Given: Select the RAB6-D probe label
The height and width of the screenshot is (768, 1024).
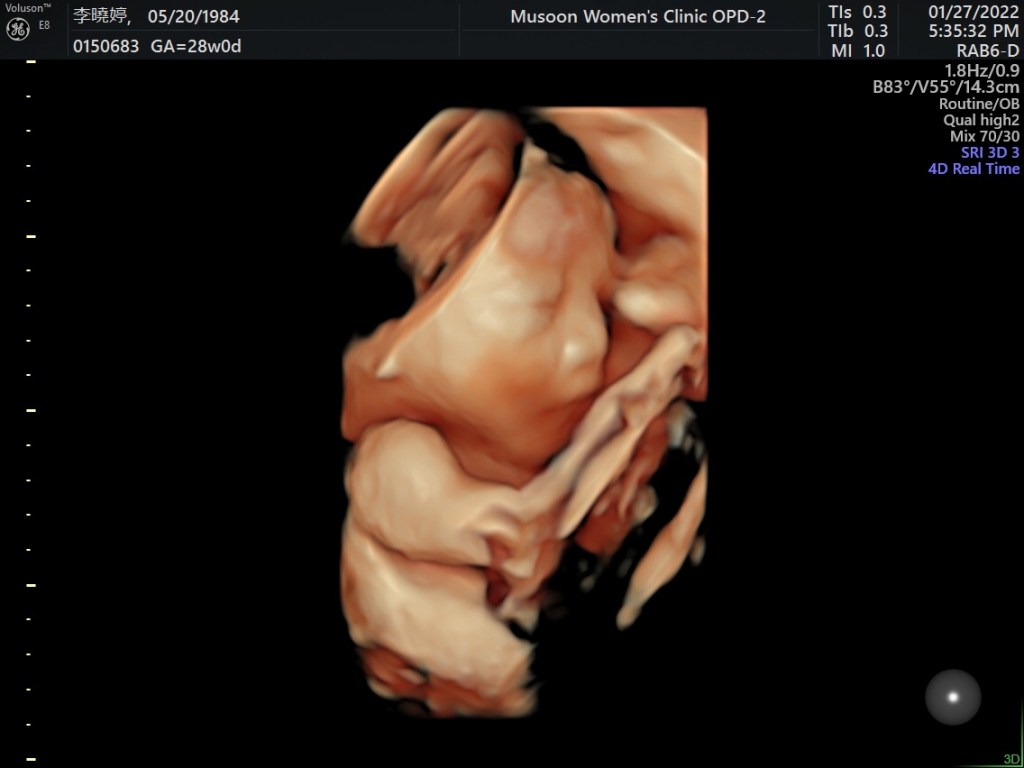Looking at the screenshot, I should pyautogui.click(x=986, y=51).
